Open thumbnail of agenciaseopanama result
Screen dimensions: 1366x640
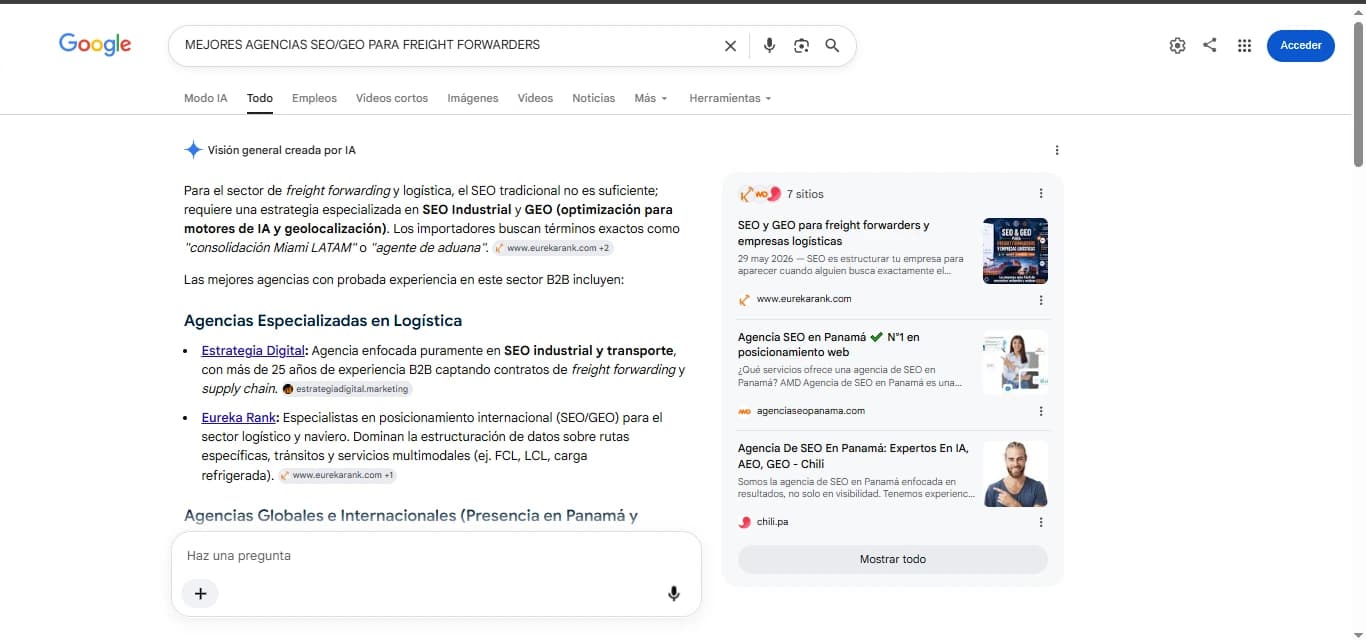click(1015, 362)
